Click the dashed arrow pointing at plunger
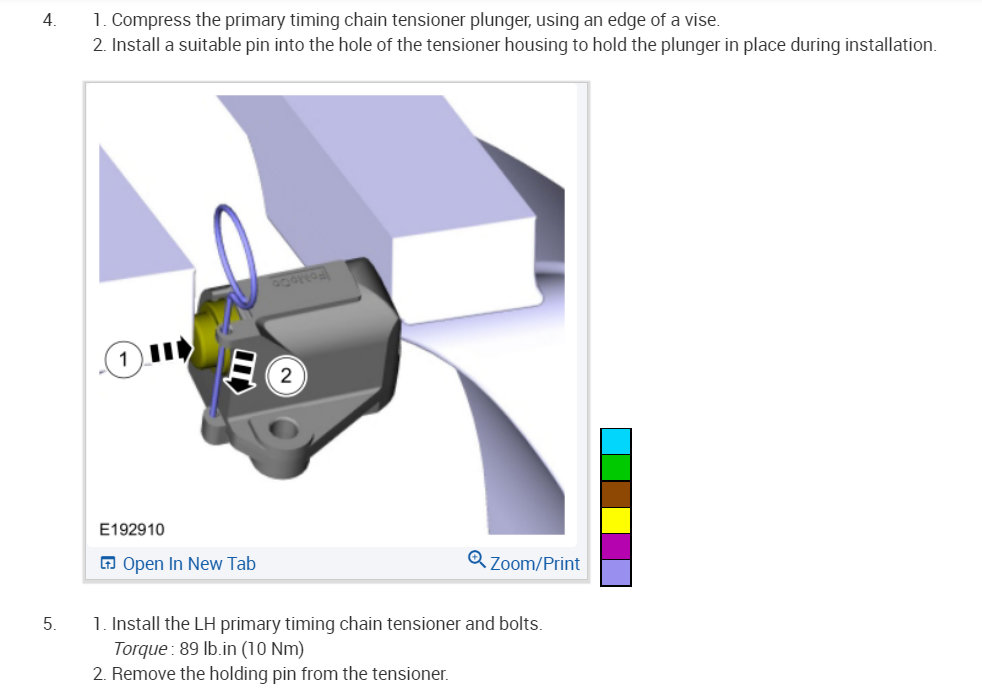The image size is (982, 694). tap(170, 350)
